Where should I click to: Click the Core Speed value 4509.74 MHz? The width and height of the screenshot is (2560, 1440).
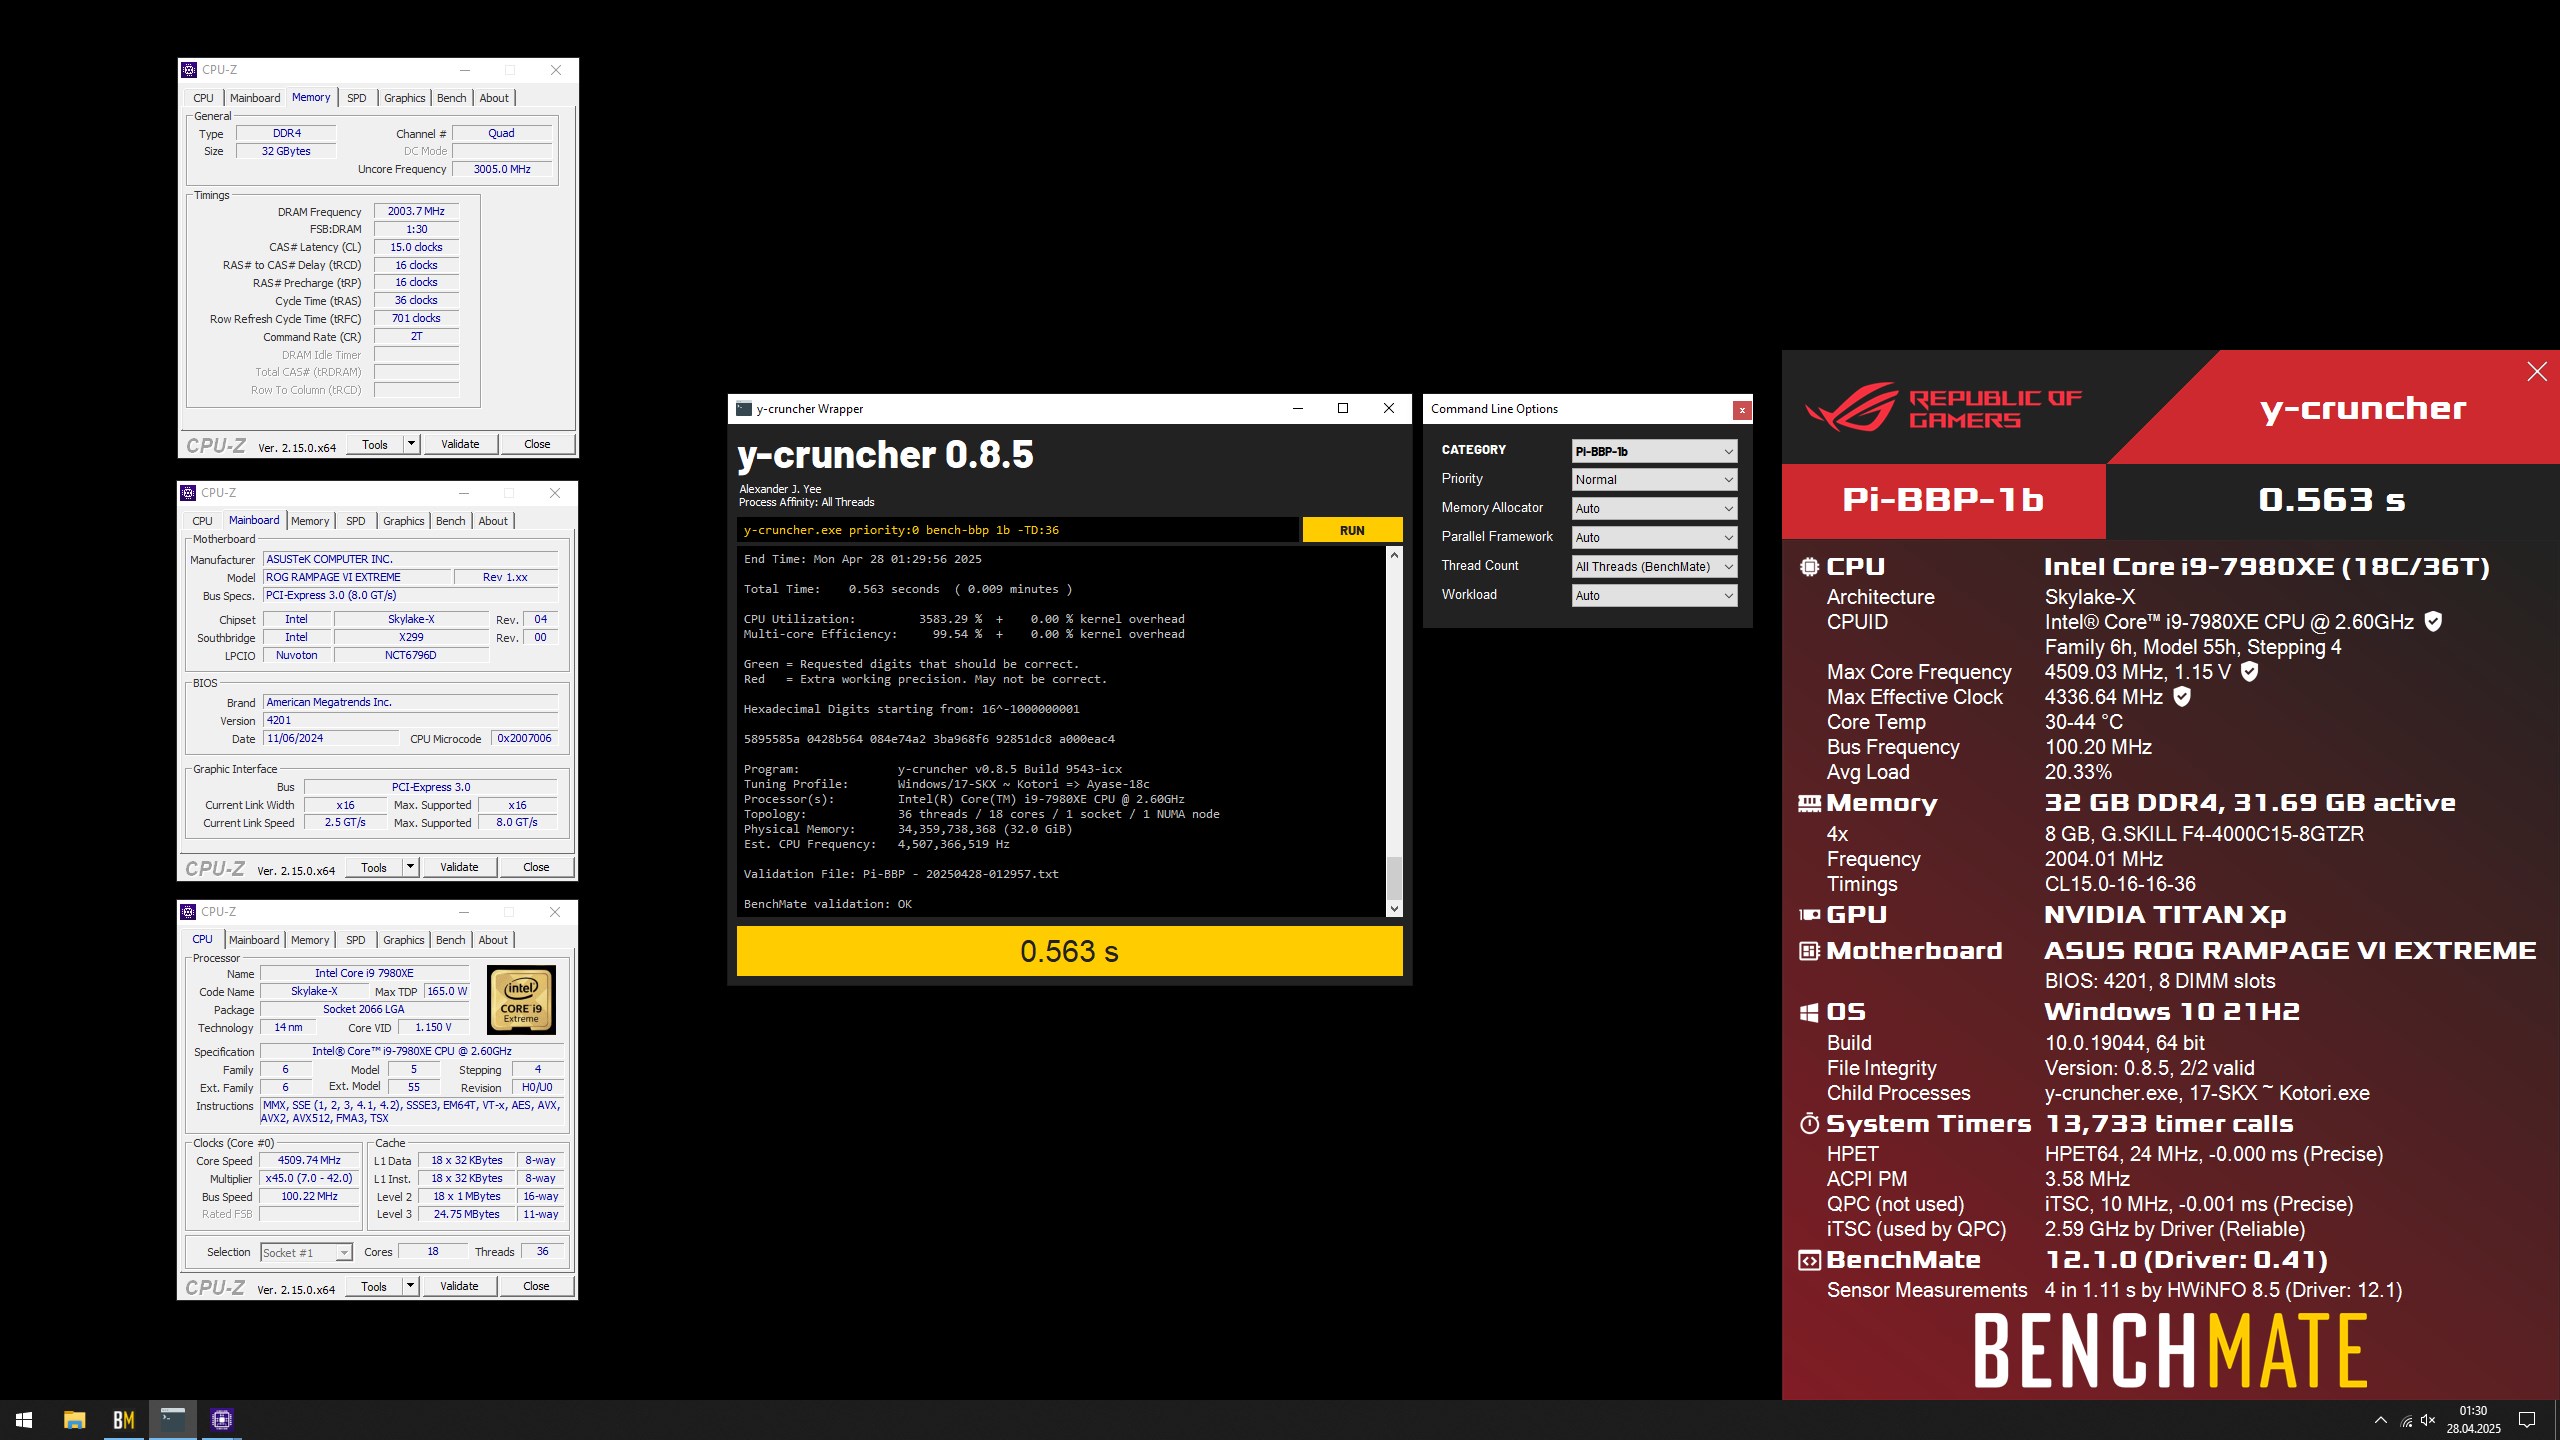point(309,1160)
